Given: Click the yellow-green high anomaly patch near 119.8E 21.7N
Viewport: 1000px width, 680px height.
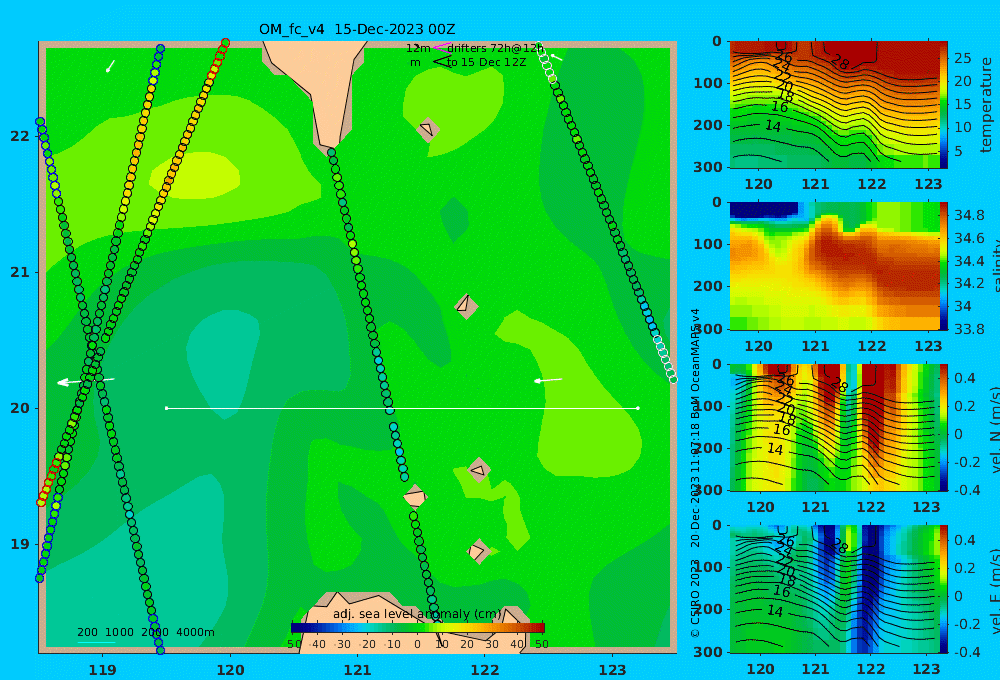Looking at the screenshot, I should coord(195,175).
